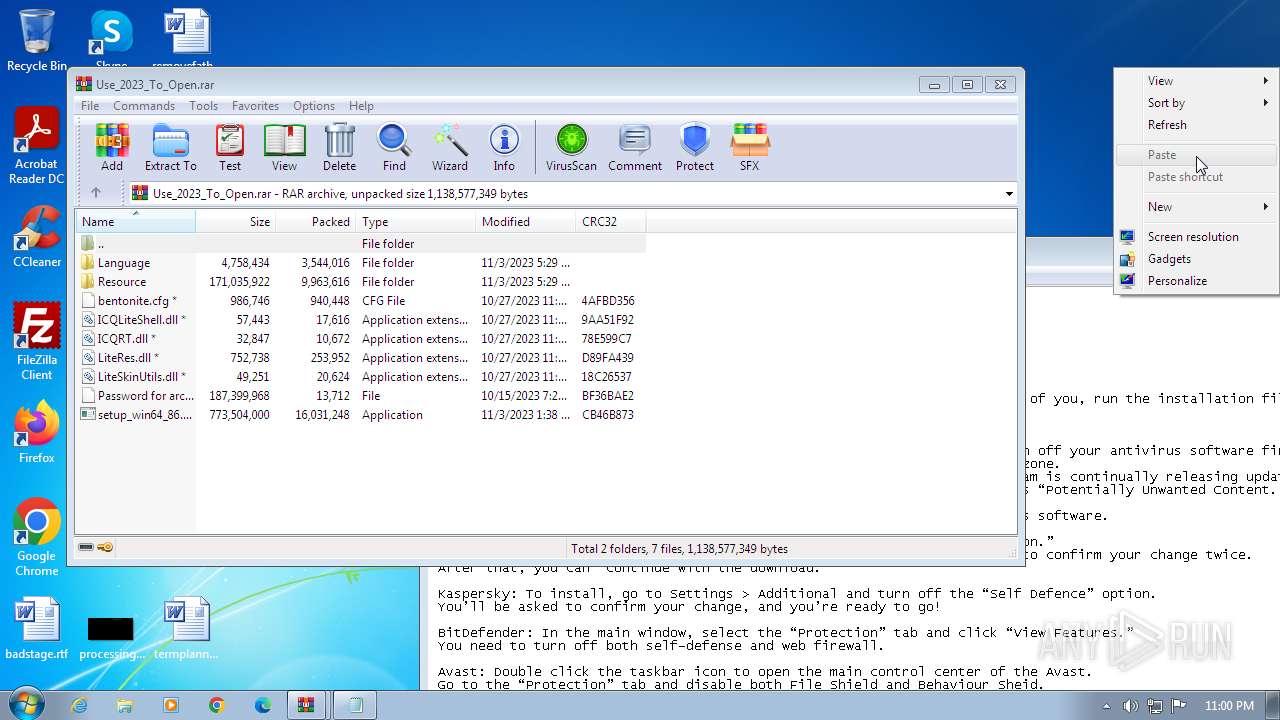Click the Windows Explorer taskbar icon
The width and height of the screenshot is (1280, 720).
(125, 705)
